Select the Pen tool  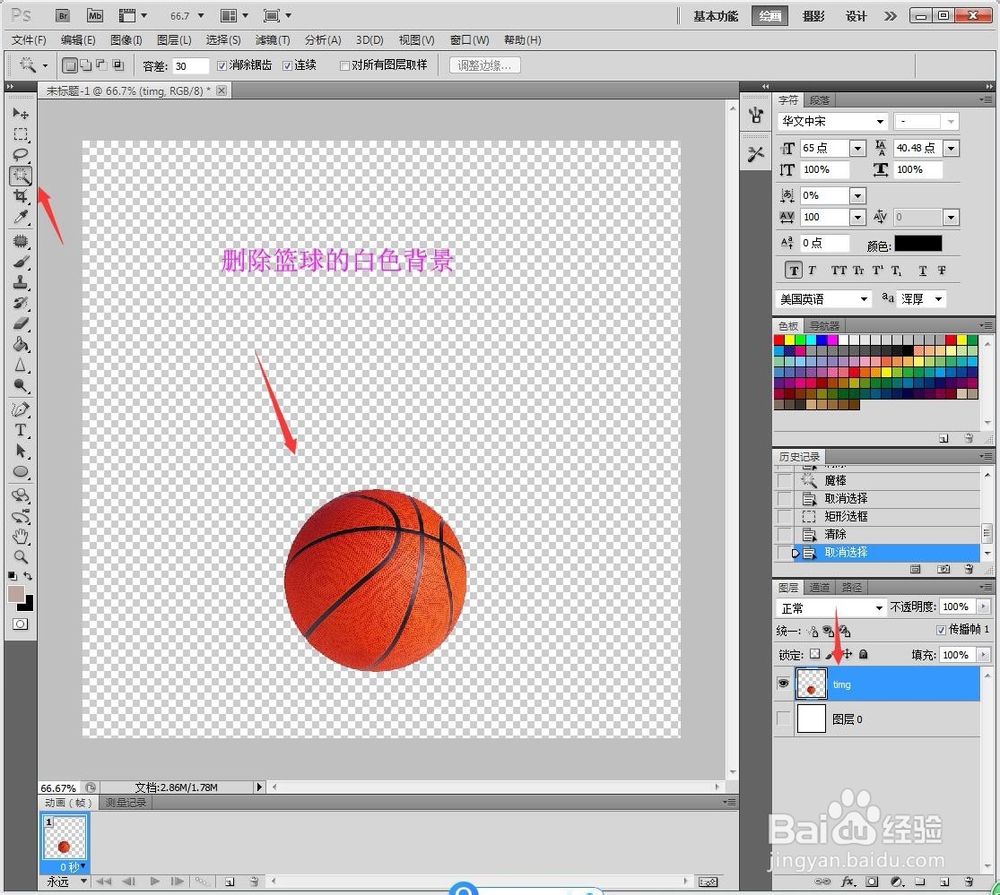click(x=21, y=408)
